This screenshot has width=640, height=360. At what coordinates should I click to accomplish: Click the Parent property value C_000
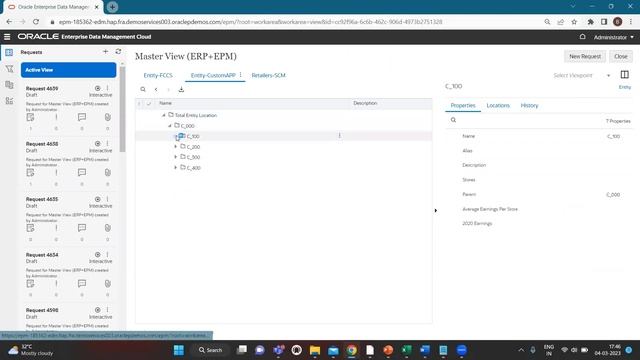(x=613, y=195)
